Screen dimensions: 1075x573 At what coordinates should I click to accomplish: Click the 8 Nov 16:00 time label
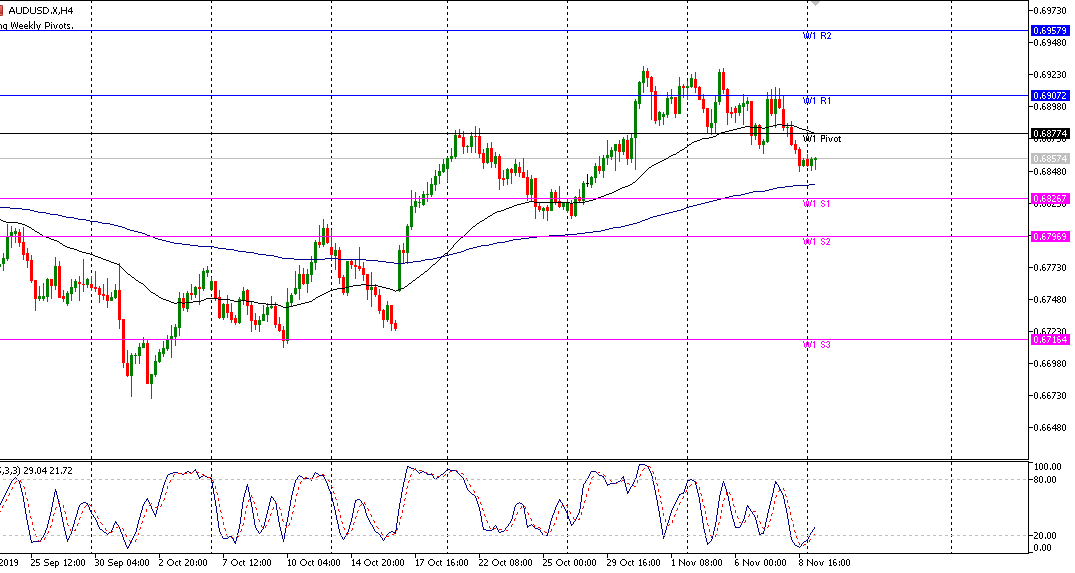pos(824,563)
